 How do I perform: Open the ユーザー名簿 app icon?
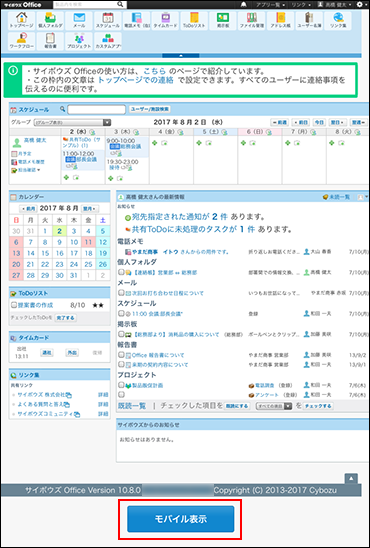(309, 21)
